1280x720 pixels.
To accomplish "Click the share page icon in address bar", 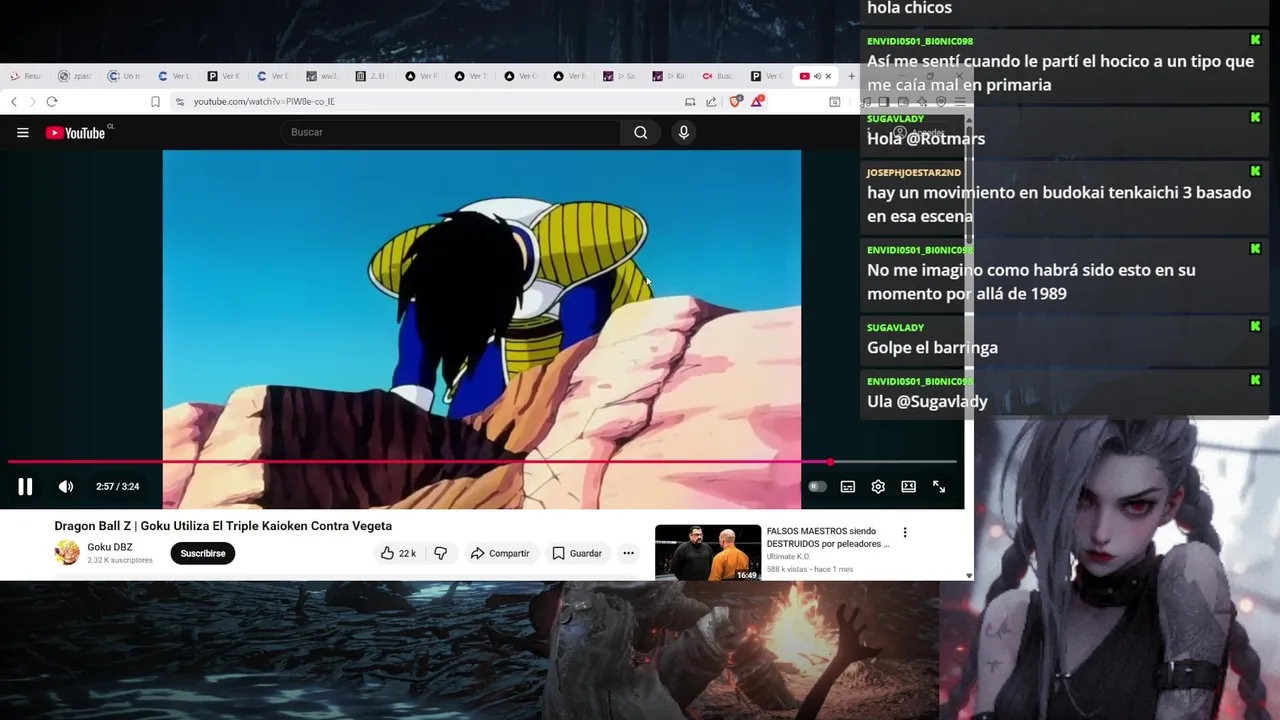I will (711, 101).
